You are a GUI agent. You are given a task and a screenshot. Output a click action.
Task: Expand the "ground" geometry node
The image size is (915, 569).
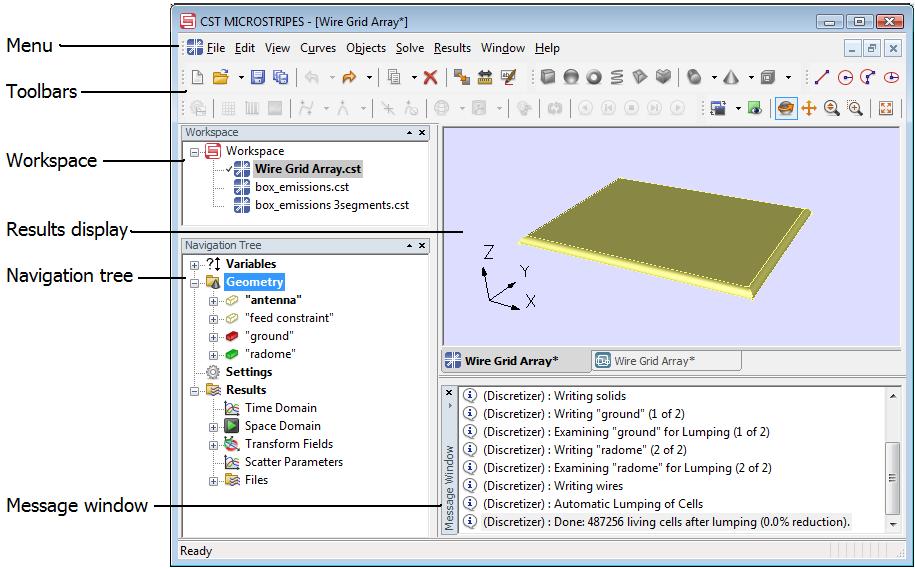214,337
